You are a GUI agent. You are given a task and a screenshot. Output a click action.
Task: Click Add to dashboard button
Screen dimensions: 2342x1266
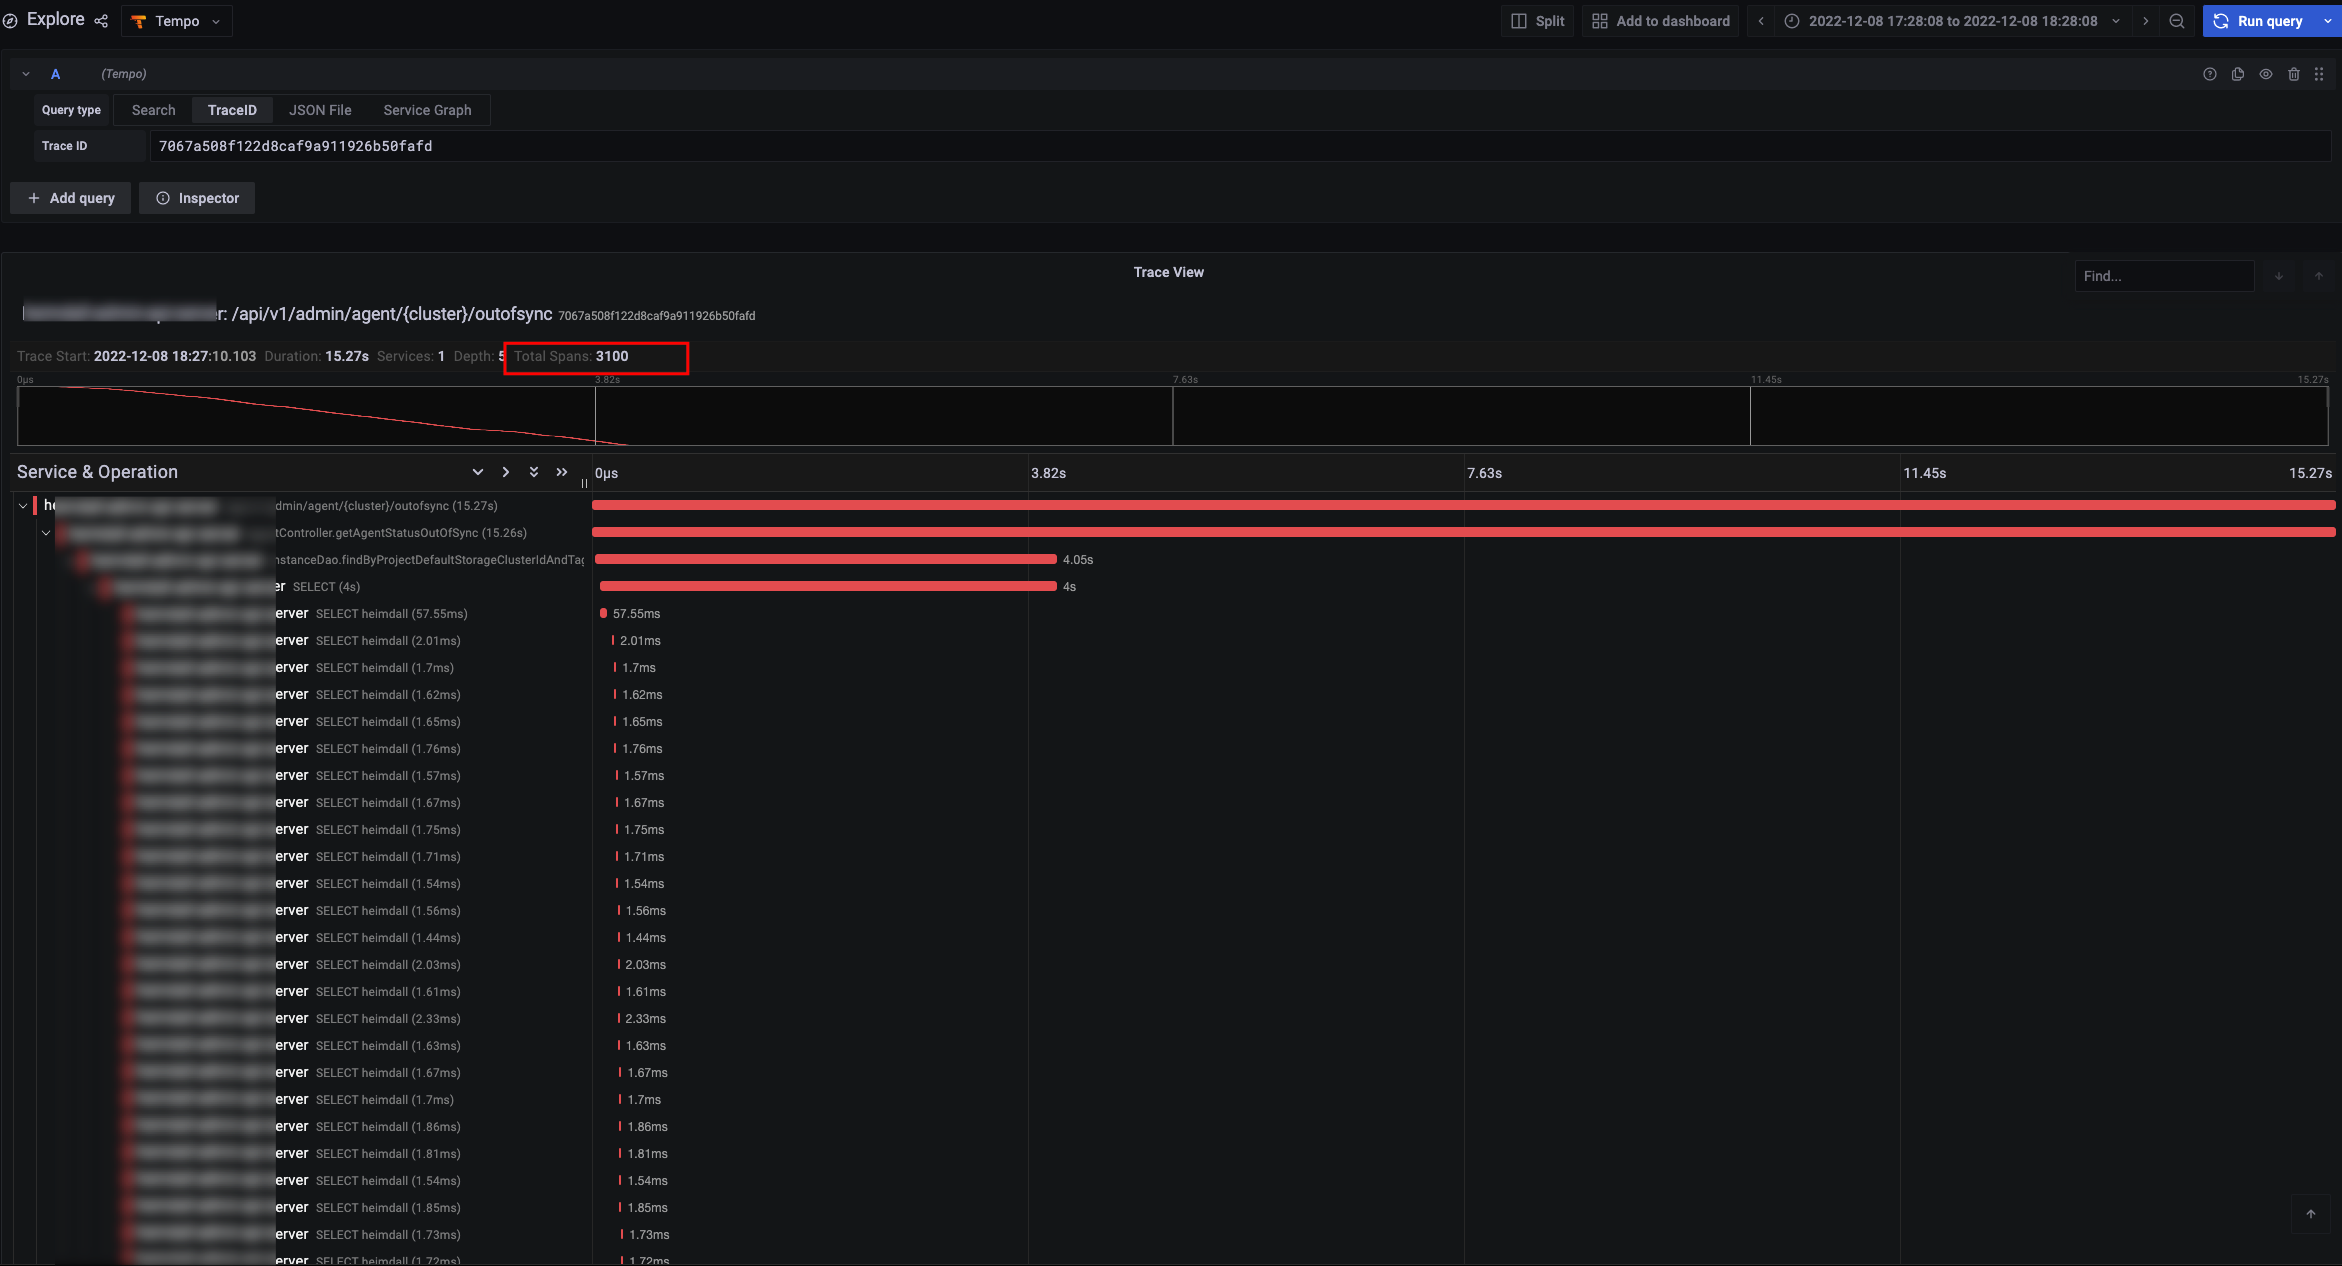point(1660,21)
